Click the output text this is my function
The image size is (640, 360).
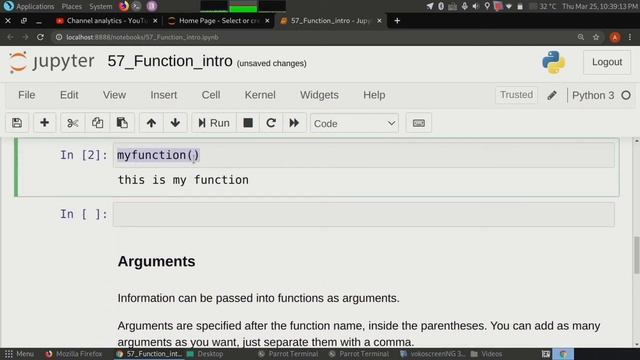(183, 180)
